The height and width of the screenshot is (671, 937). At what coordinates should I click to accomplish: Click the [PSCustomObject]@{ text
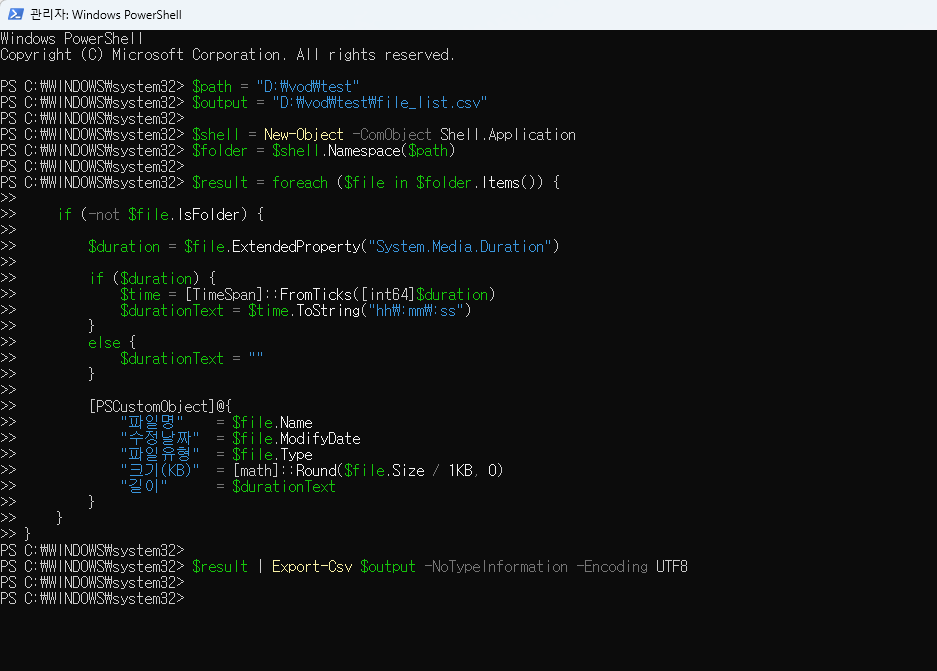[160, 407]
